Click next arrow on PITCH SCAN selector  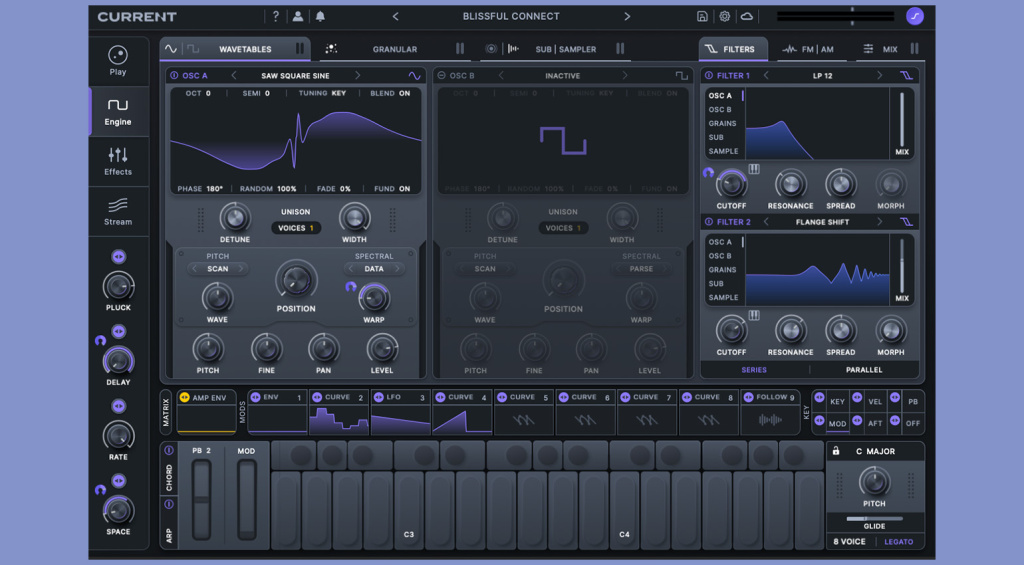pyautogui.click(x=240, y=268)
